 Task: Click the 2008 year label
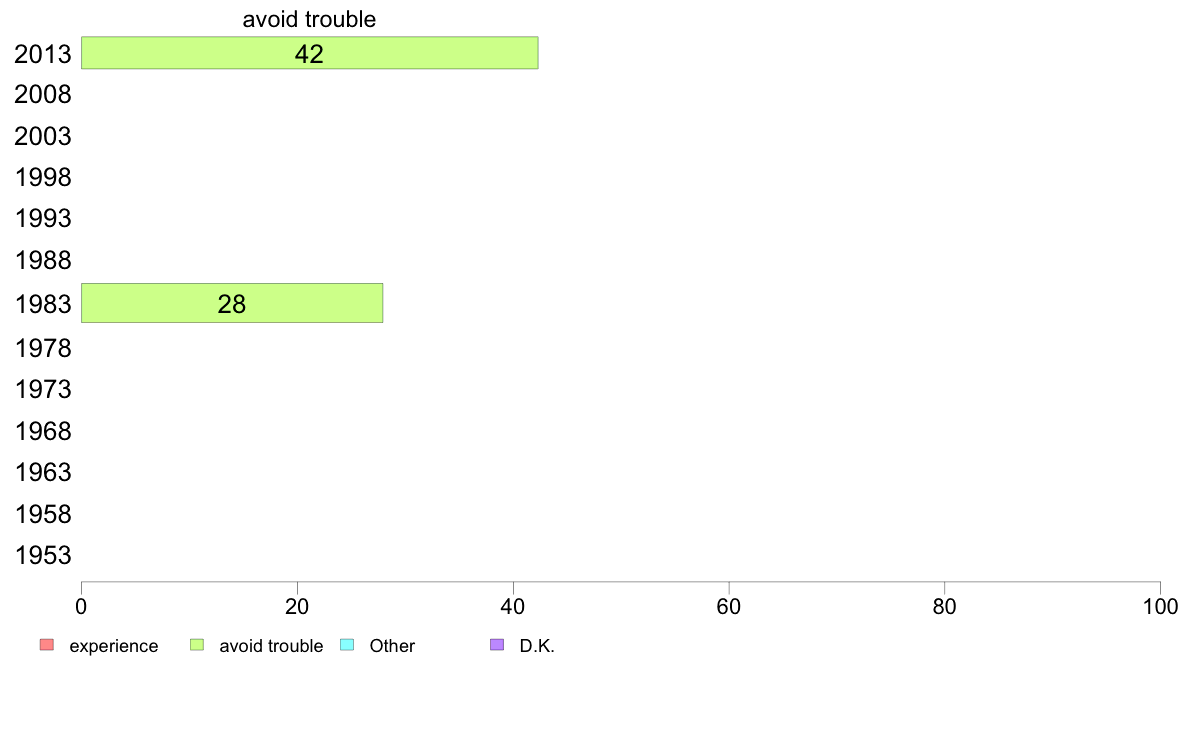pyautogui.click(x=43, y=95)
